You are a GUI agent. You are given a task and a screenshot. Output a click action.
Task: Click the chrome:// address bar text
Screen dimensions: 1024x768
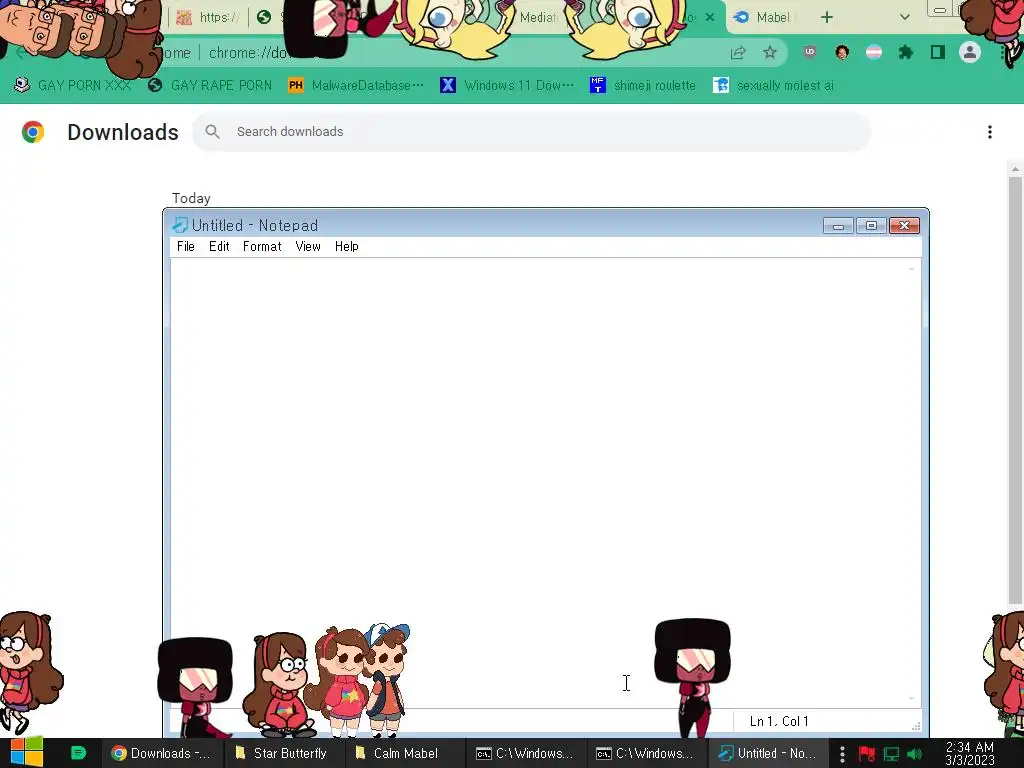point(248,53)
